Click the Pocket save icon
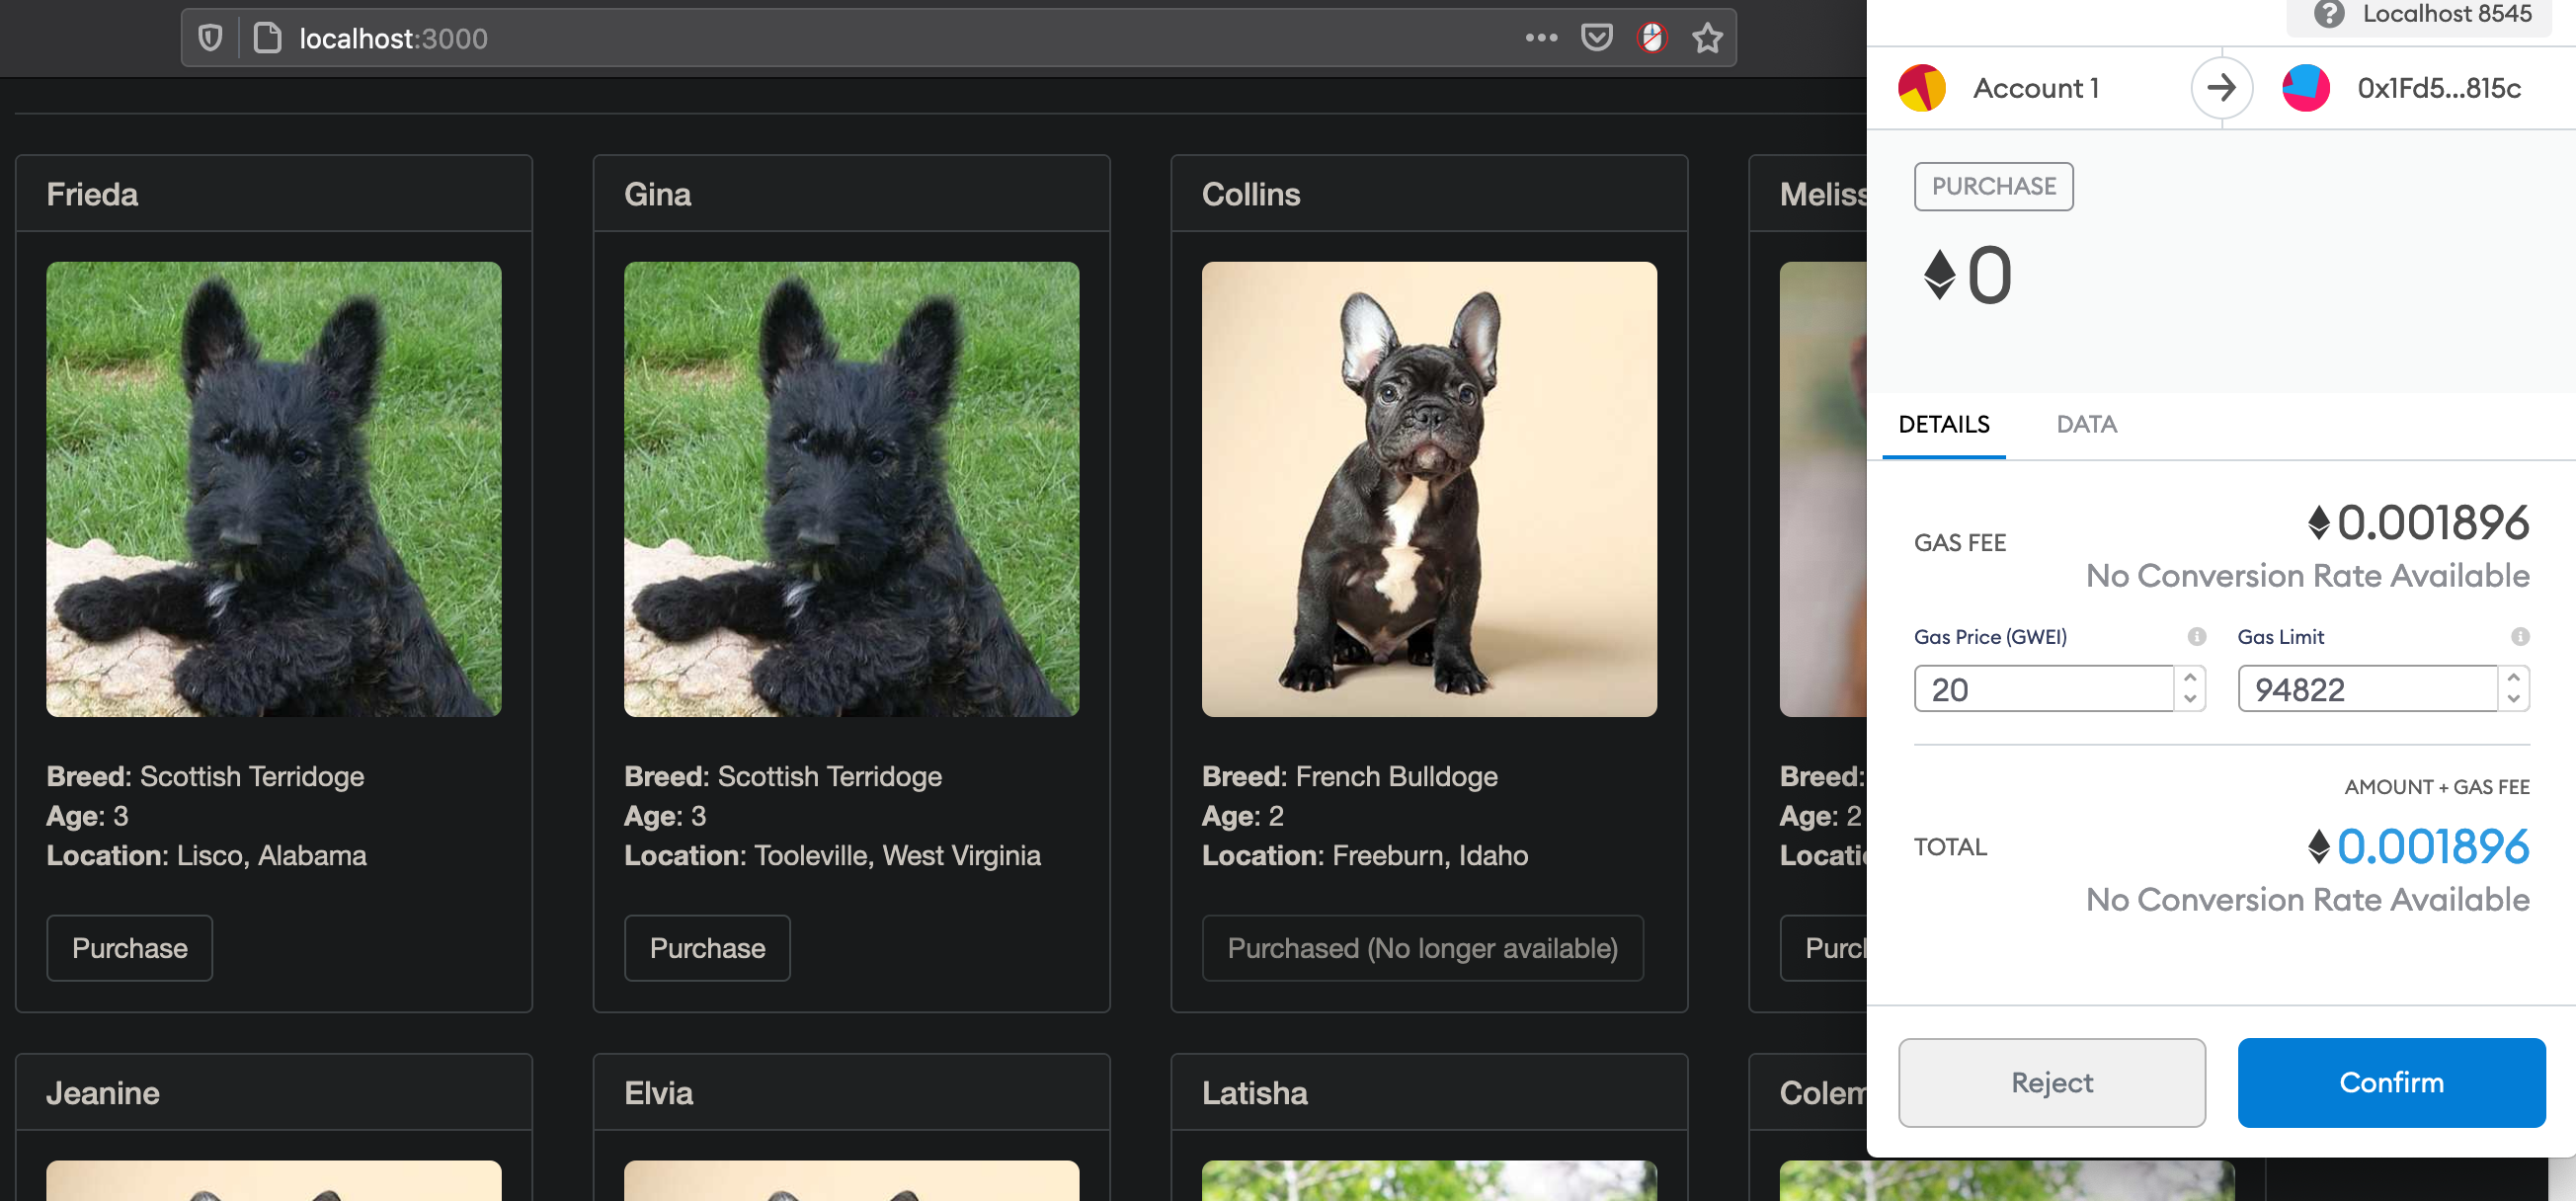 [x=1596, y=38]
